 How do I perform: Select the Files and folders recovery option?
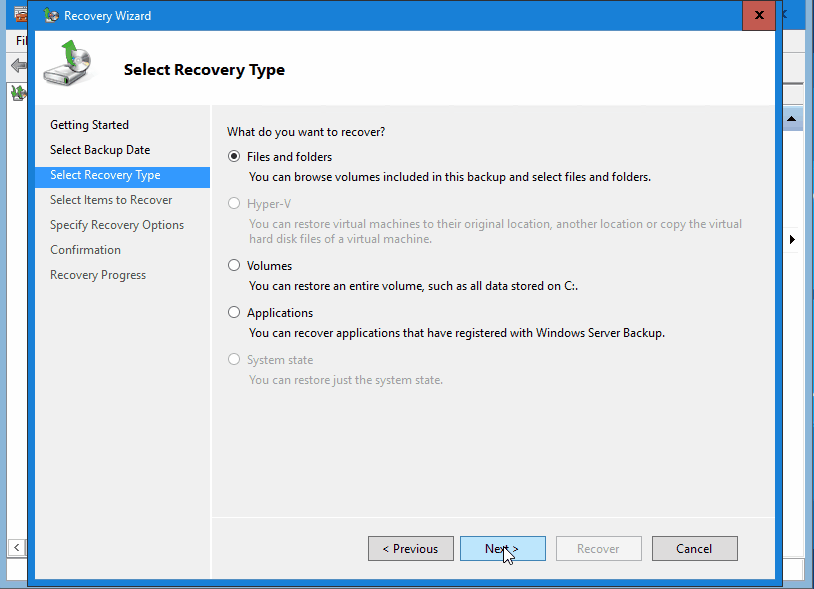[x=232, y=156]
